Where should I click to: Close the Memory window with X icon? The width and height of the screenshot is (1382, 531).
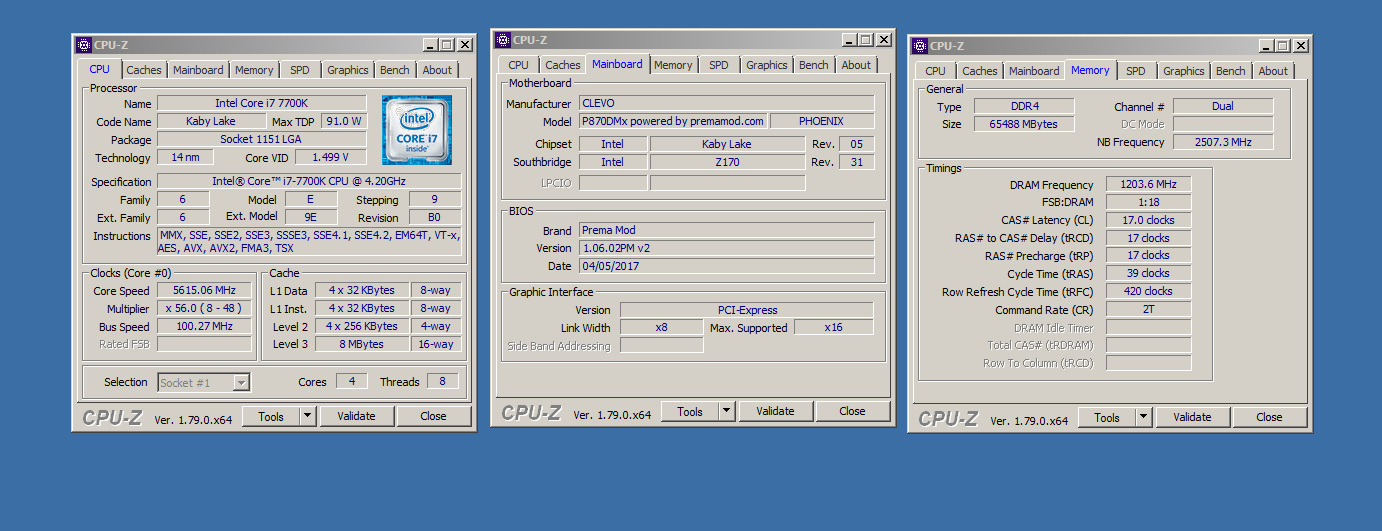[1301, 46]
